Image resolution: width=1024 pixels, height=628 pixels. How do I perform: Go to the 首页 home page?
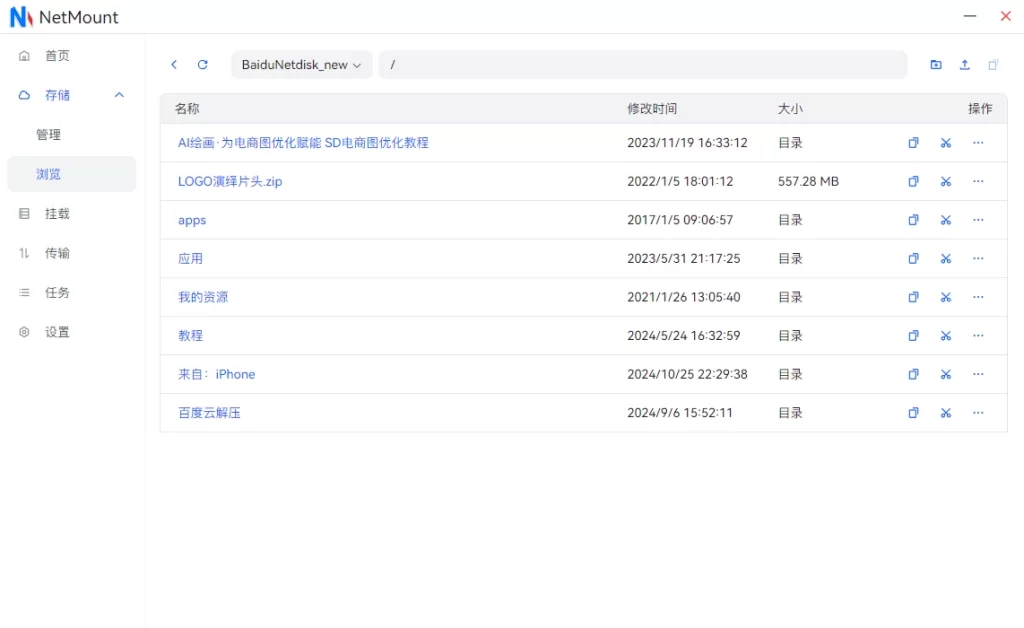tap(57, 56)
